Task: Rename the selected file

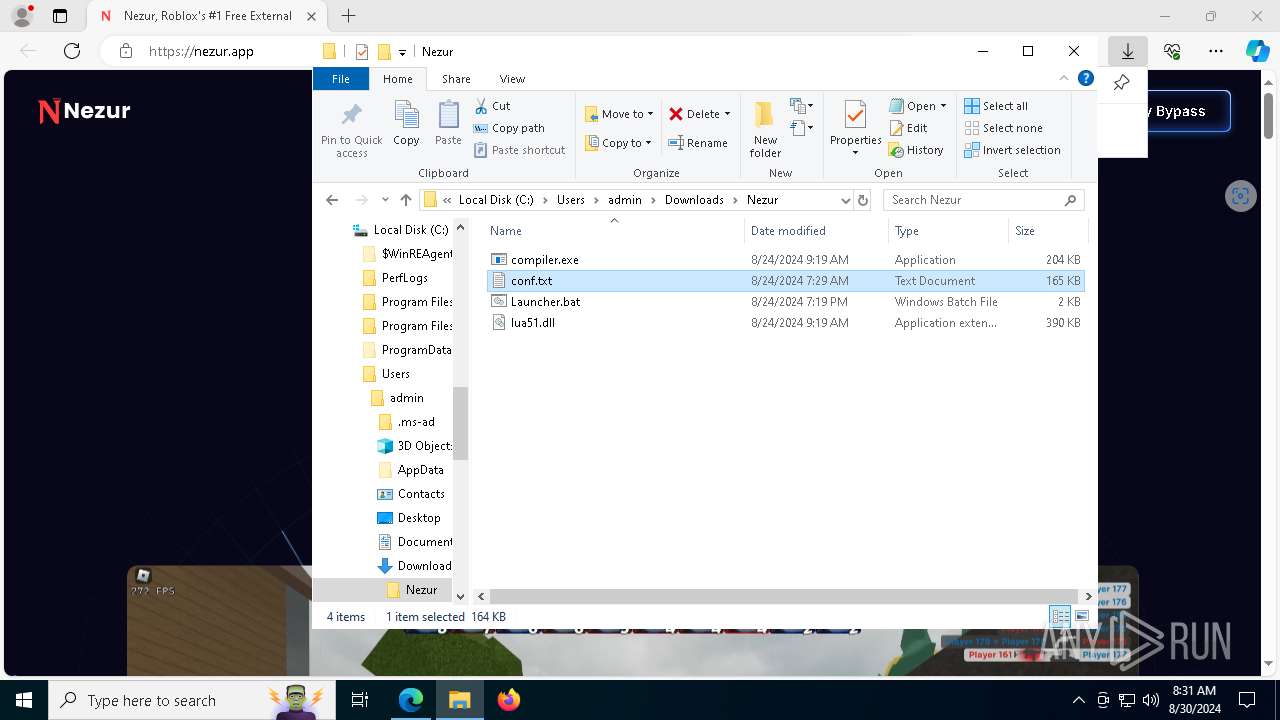Action: click(698, 143)
